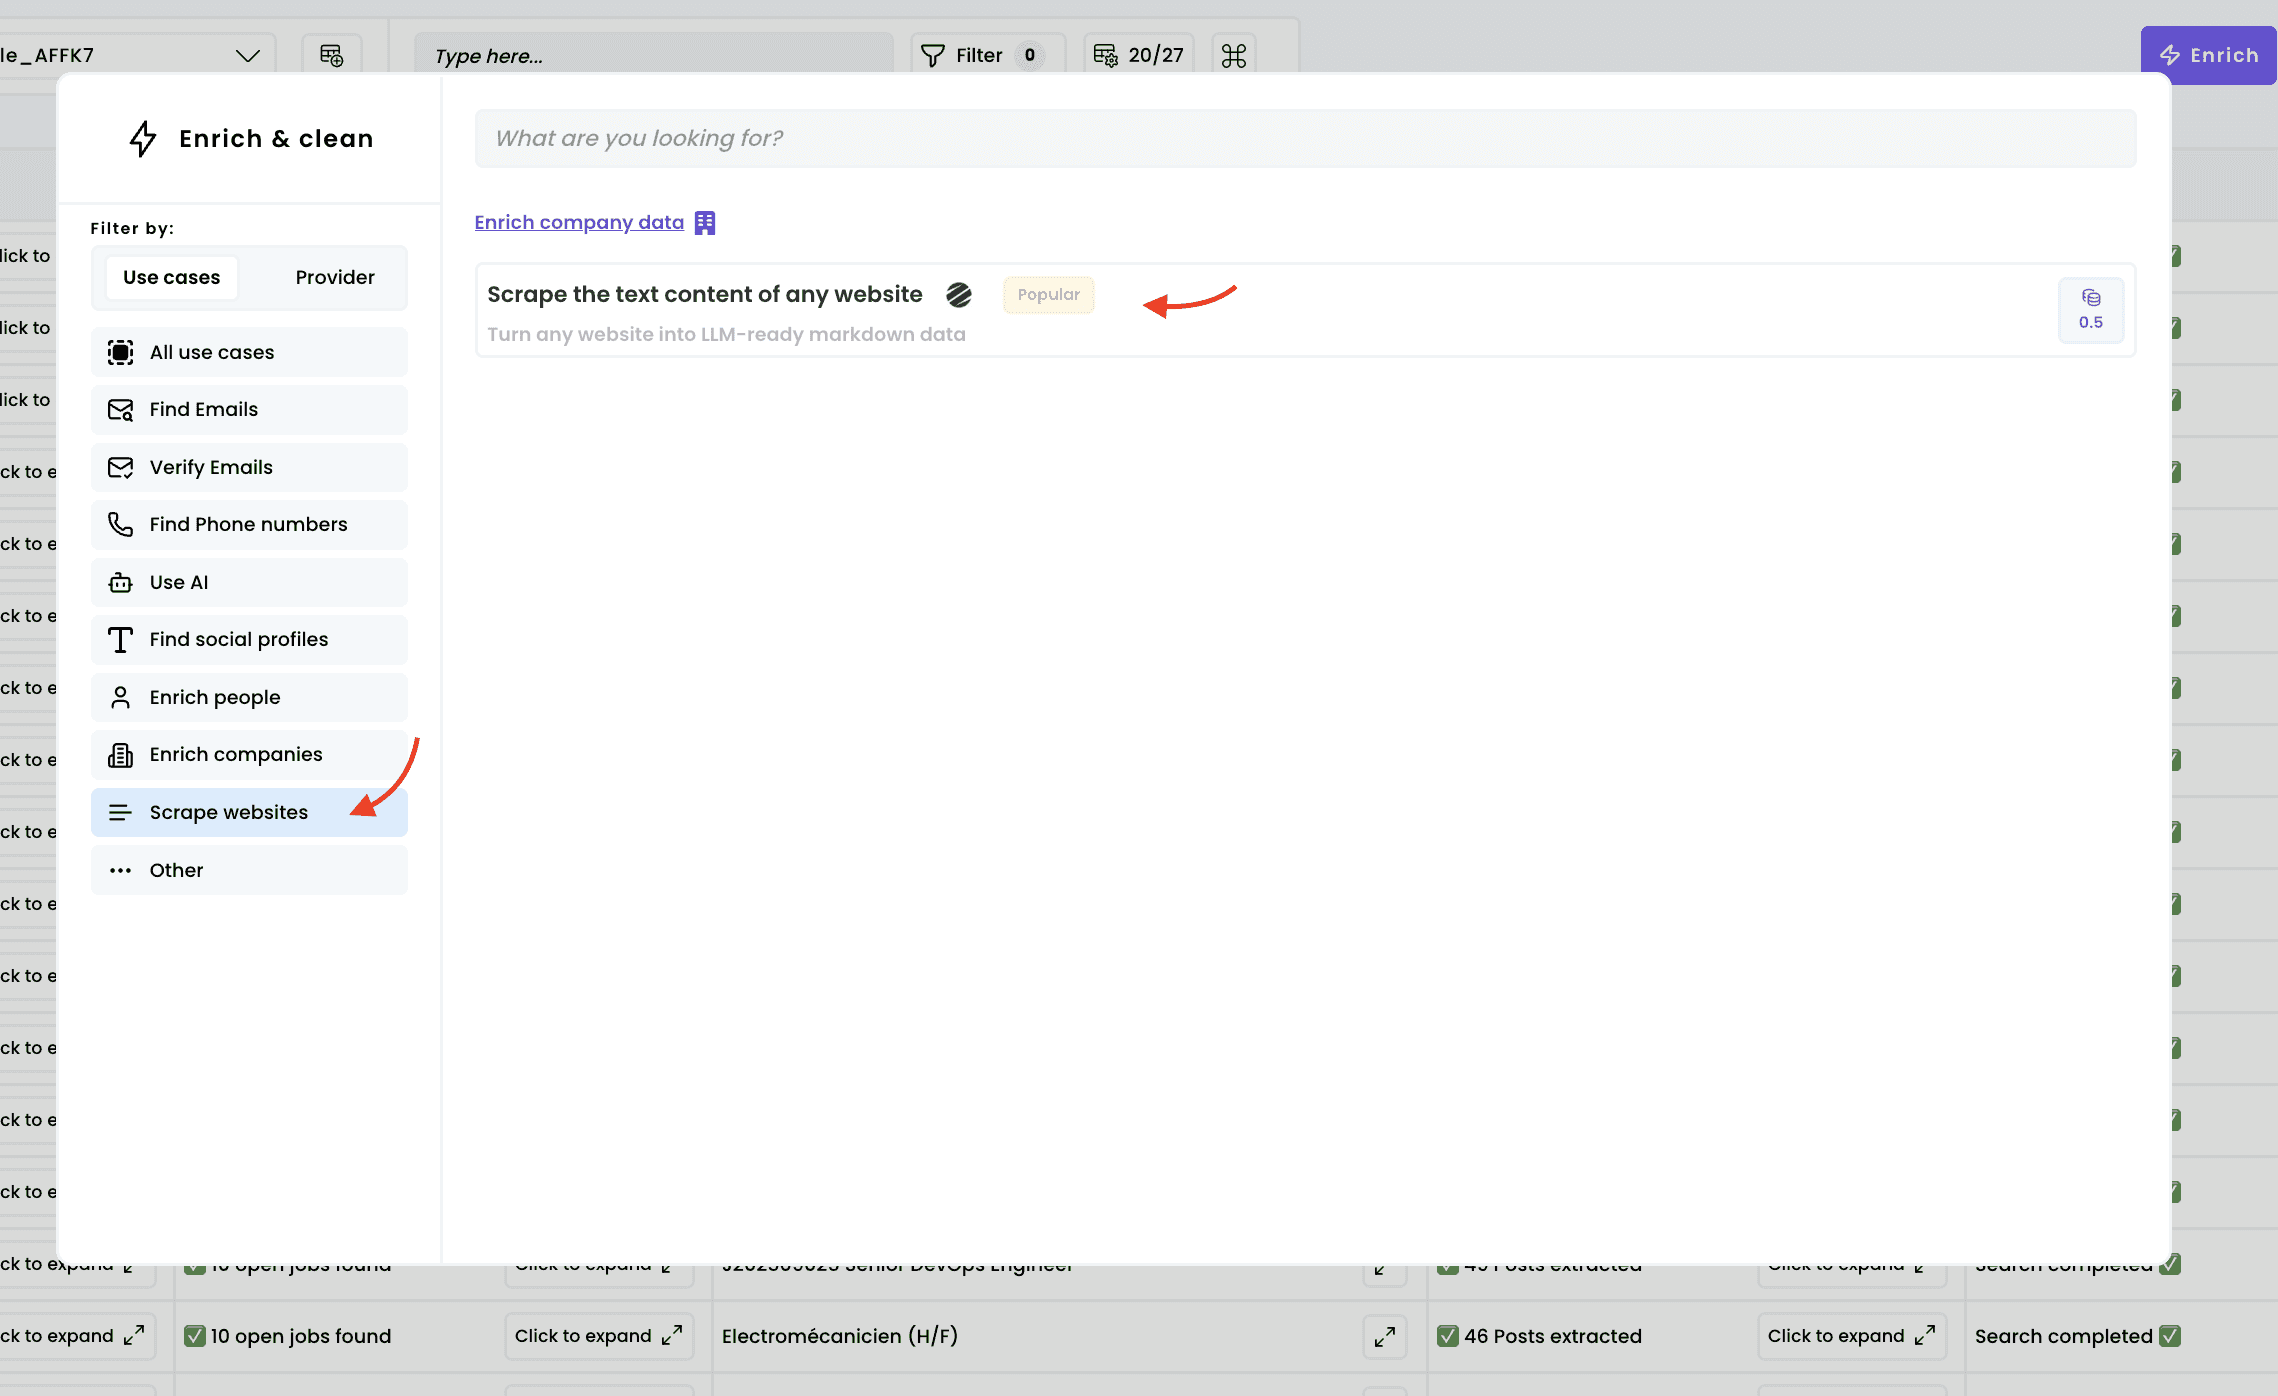Image resolution: width=2278 pixels, height=1396 pixels.
Task: Open the Enrich companies filter
Action: pos(249,754)
